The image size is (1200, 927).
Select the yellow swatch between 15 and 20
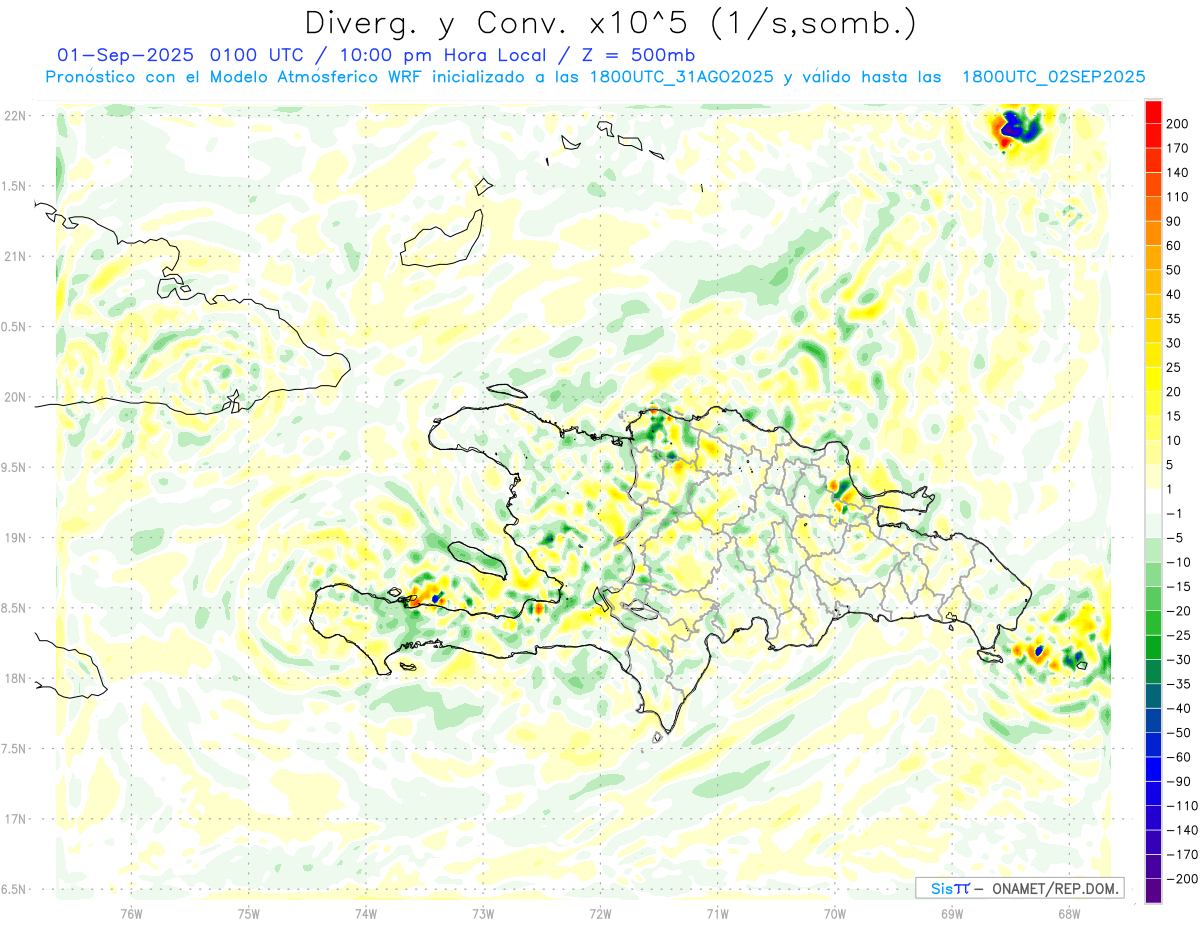(x=1154, y=404)
